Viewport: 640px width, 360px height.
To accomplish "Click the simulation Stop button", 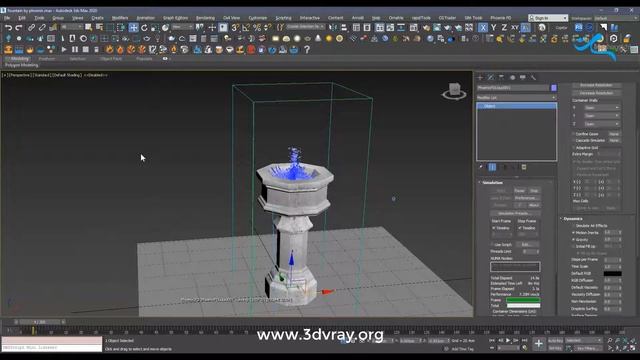I will click(x=534, y=191).
